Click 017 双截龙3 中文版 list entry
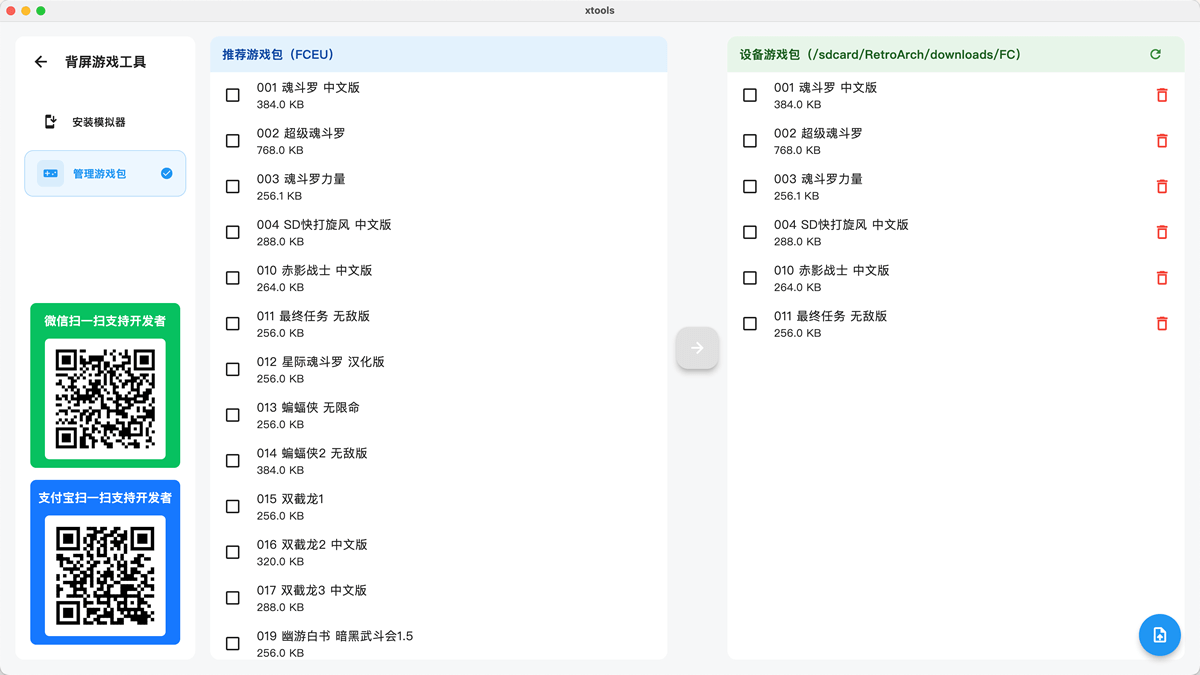Screen dimensions: 1200x675 [311, 597]
